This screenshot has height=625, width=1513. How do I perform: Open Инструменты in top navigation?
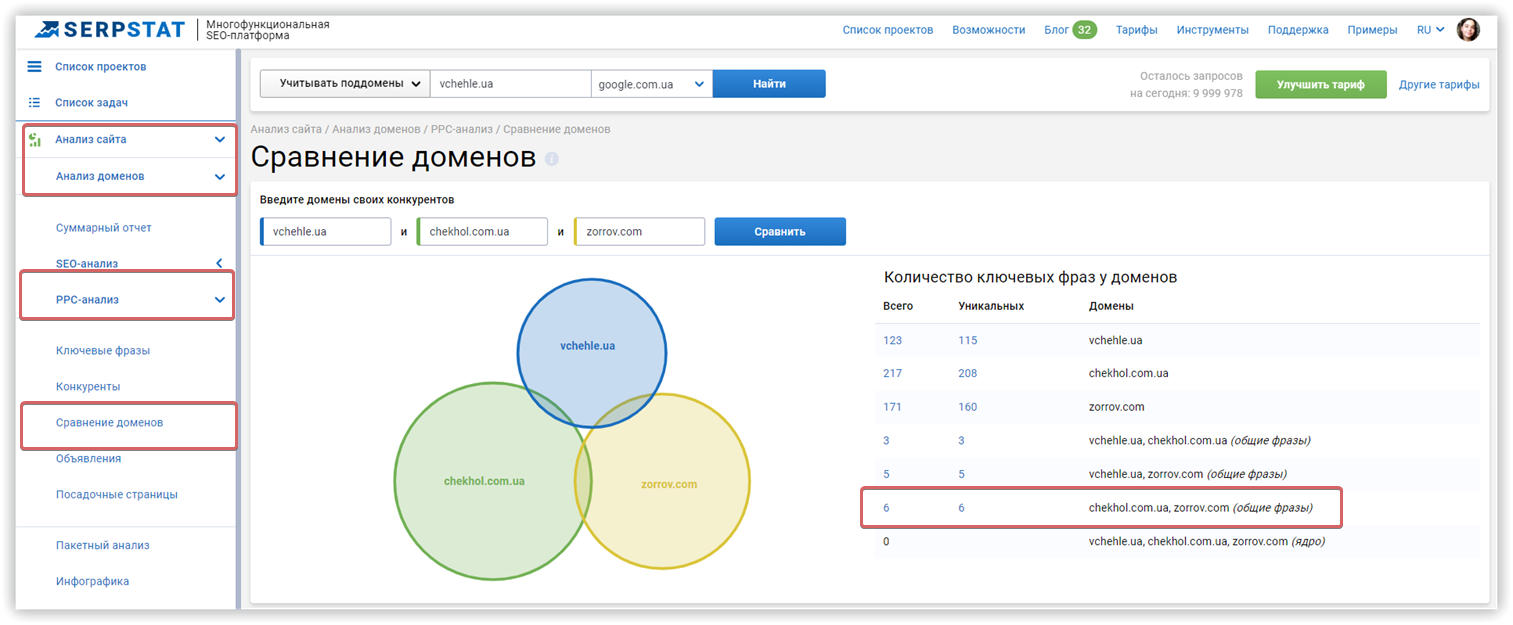pos(1213,30)
